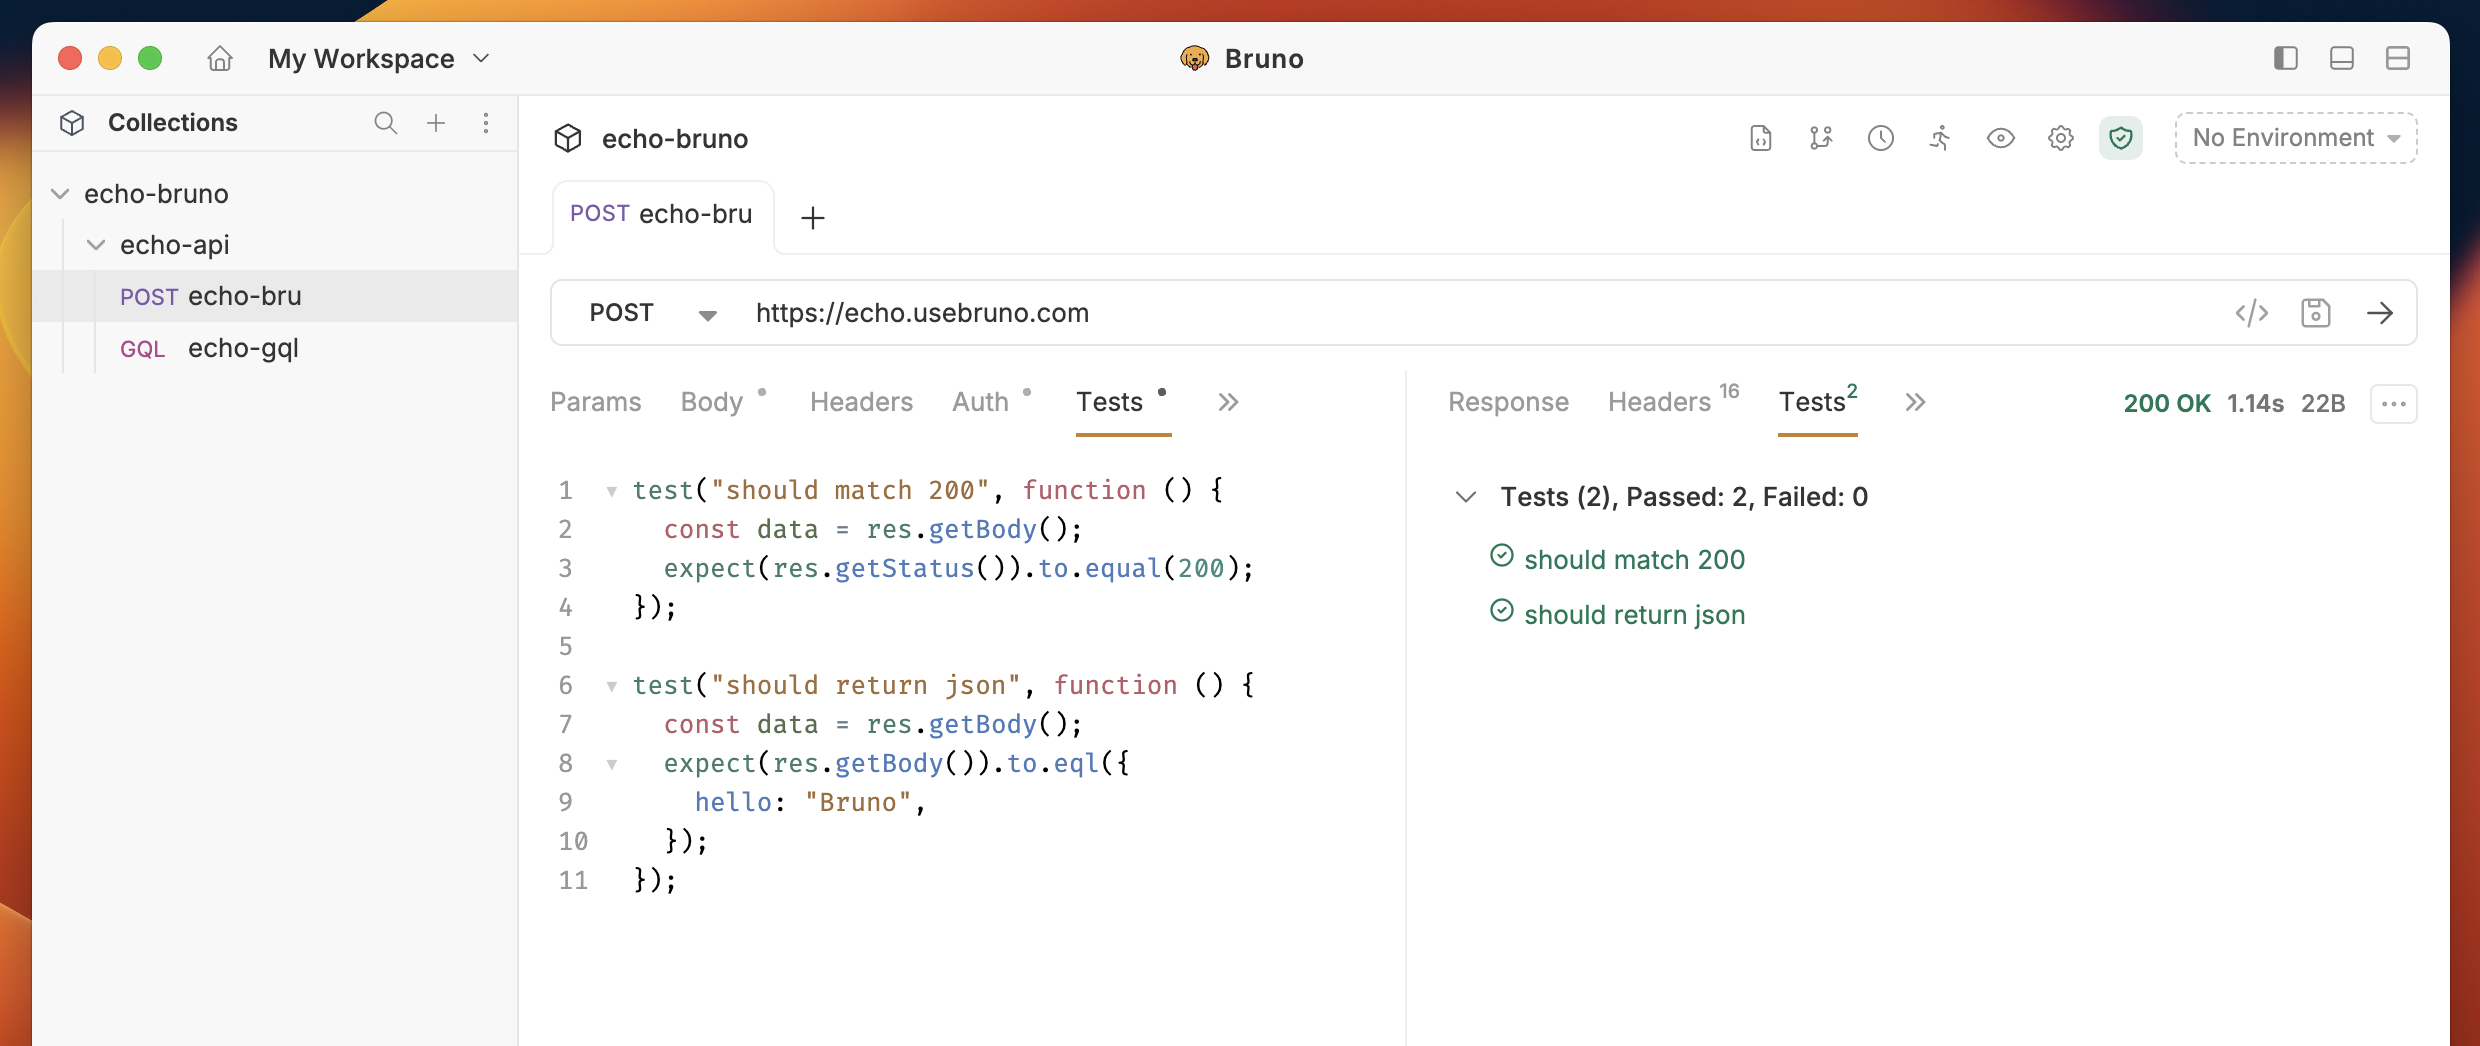2480x1046 pixels.
Task: Open the collection settings gear icon
Action: 2061,138
